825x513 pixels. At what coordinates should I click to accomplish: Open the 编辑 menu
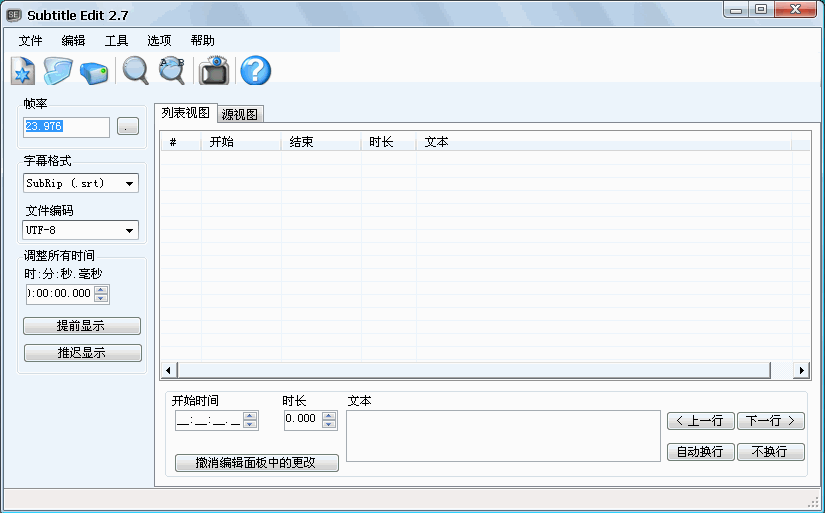(73, 41)
